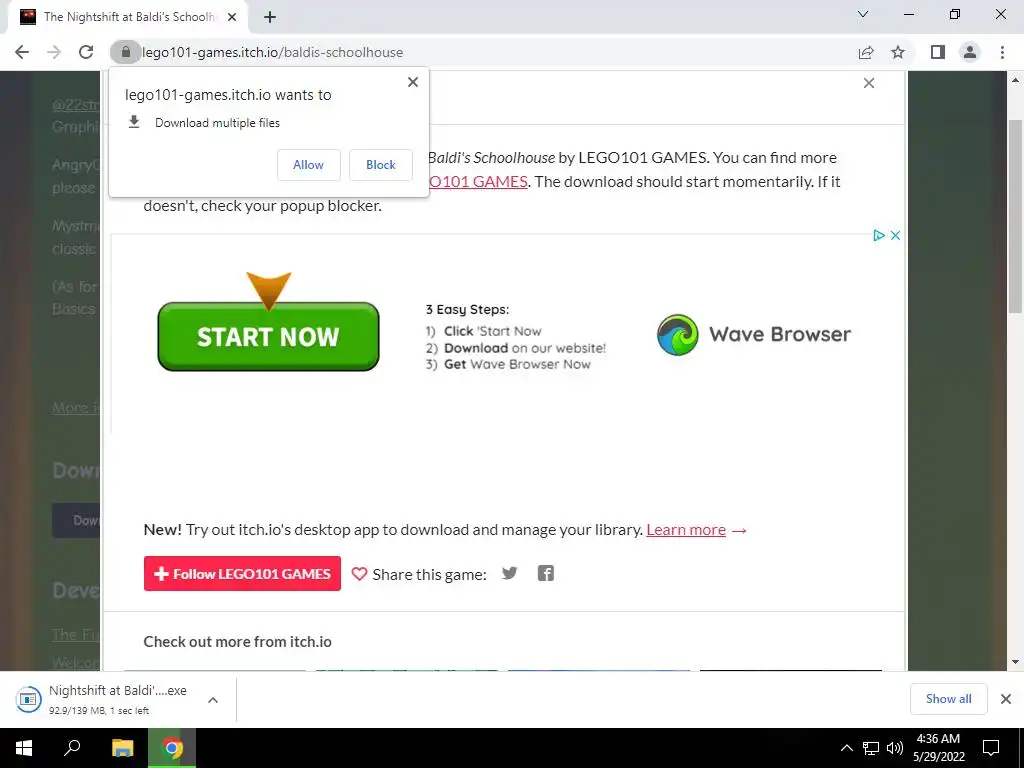Open the Learn more link
Screen dimensions: 1024x768
(686, 530)
